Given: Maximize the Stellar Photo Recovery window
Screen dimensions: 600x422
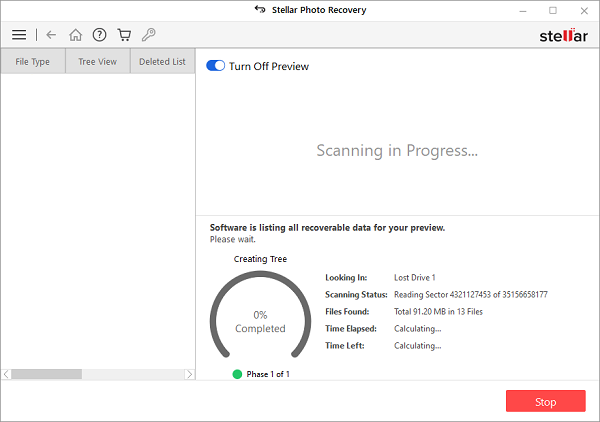Looking at the screenshot, I should (x=553, y=11).
